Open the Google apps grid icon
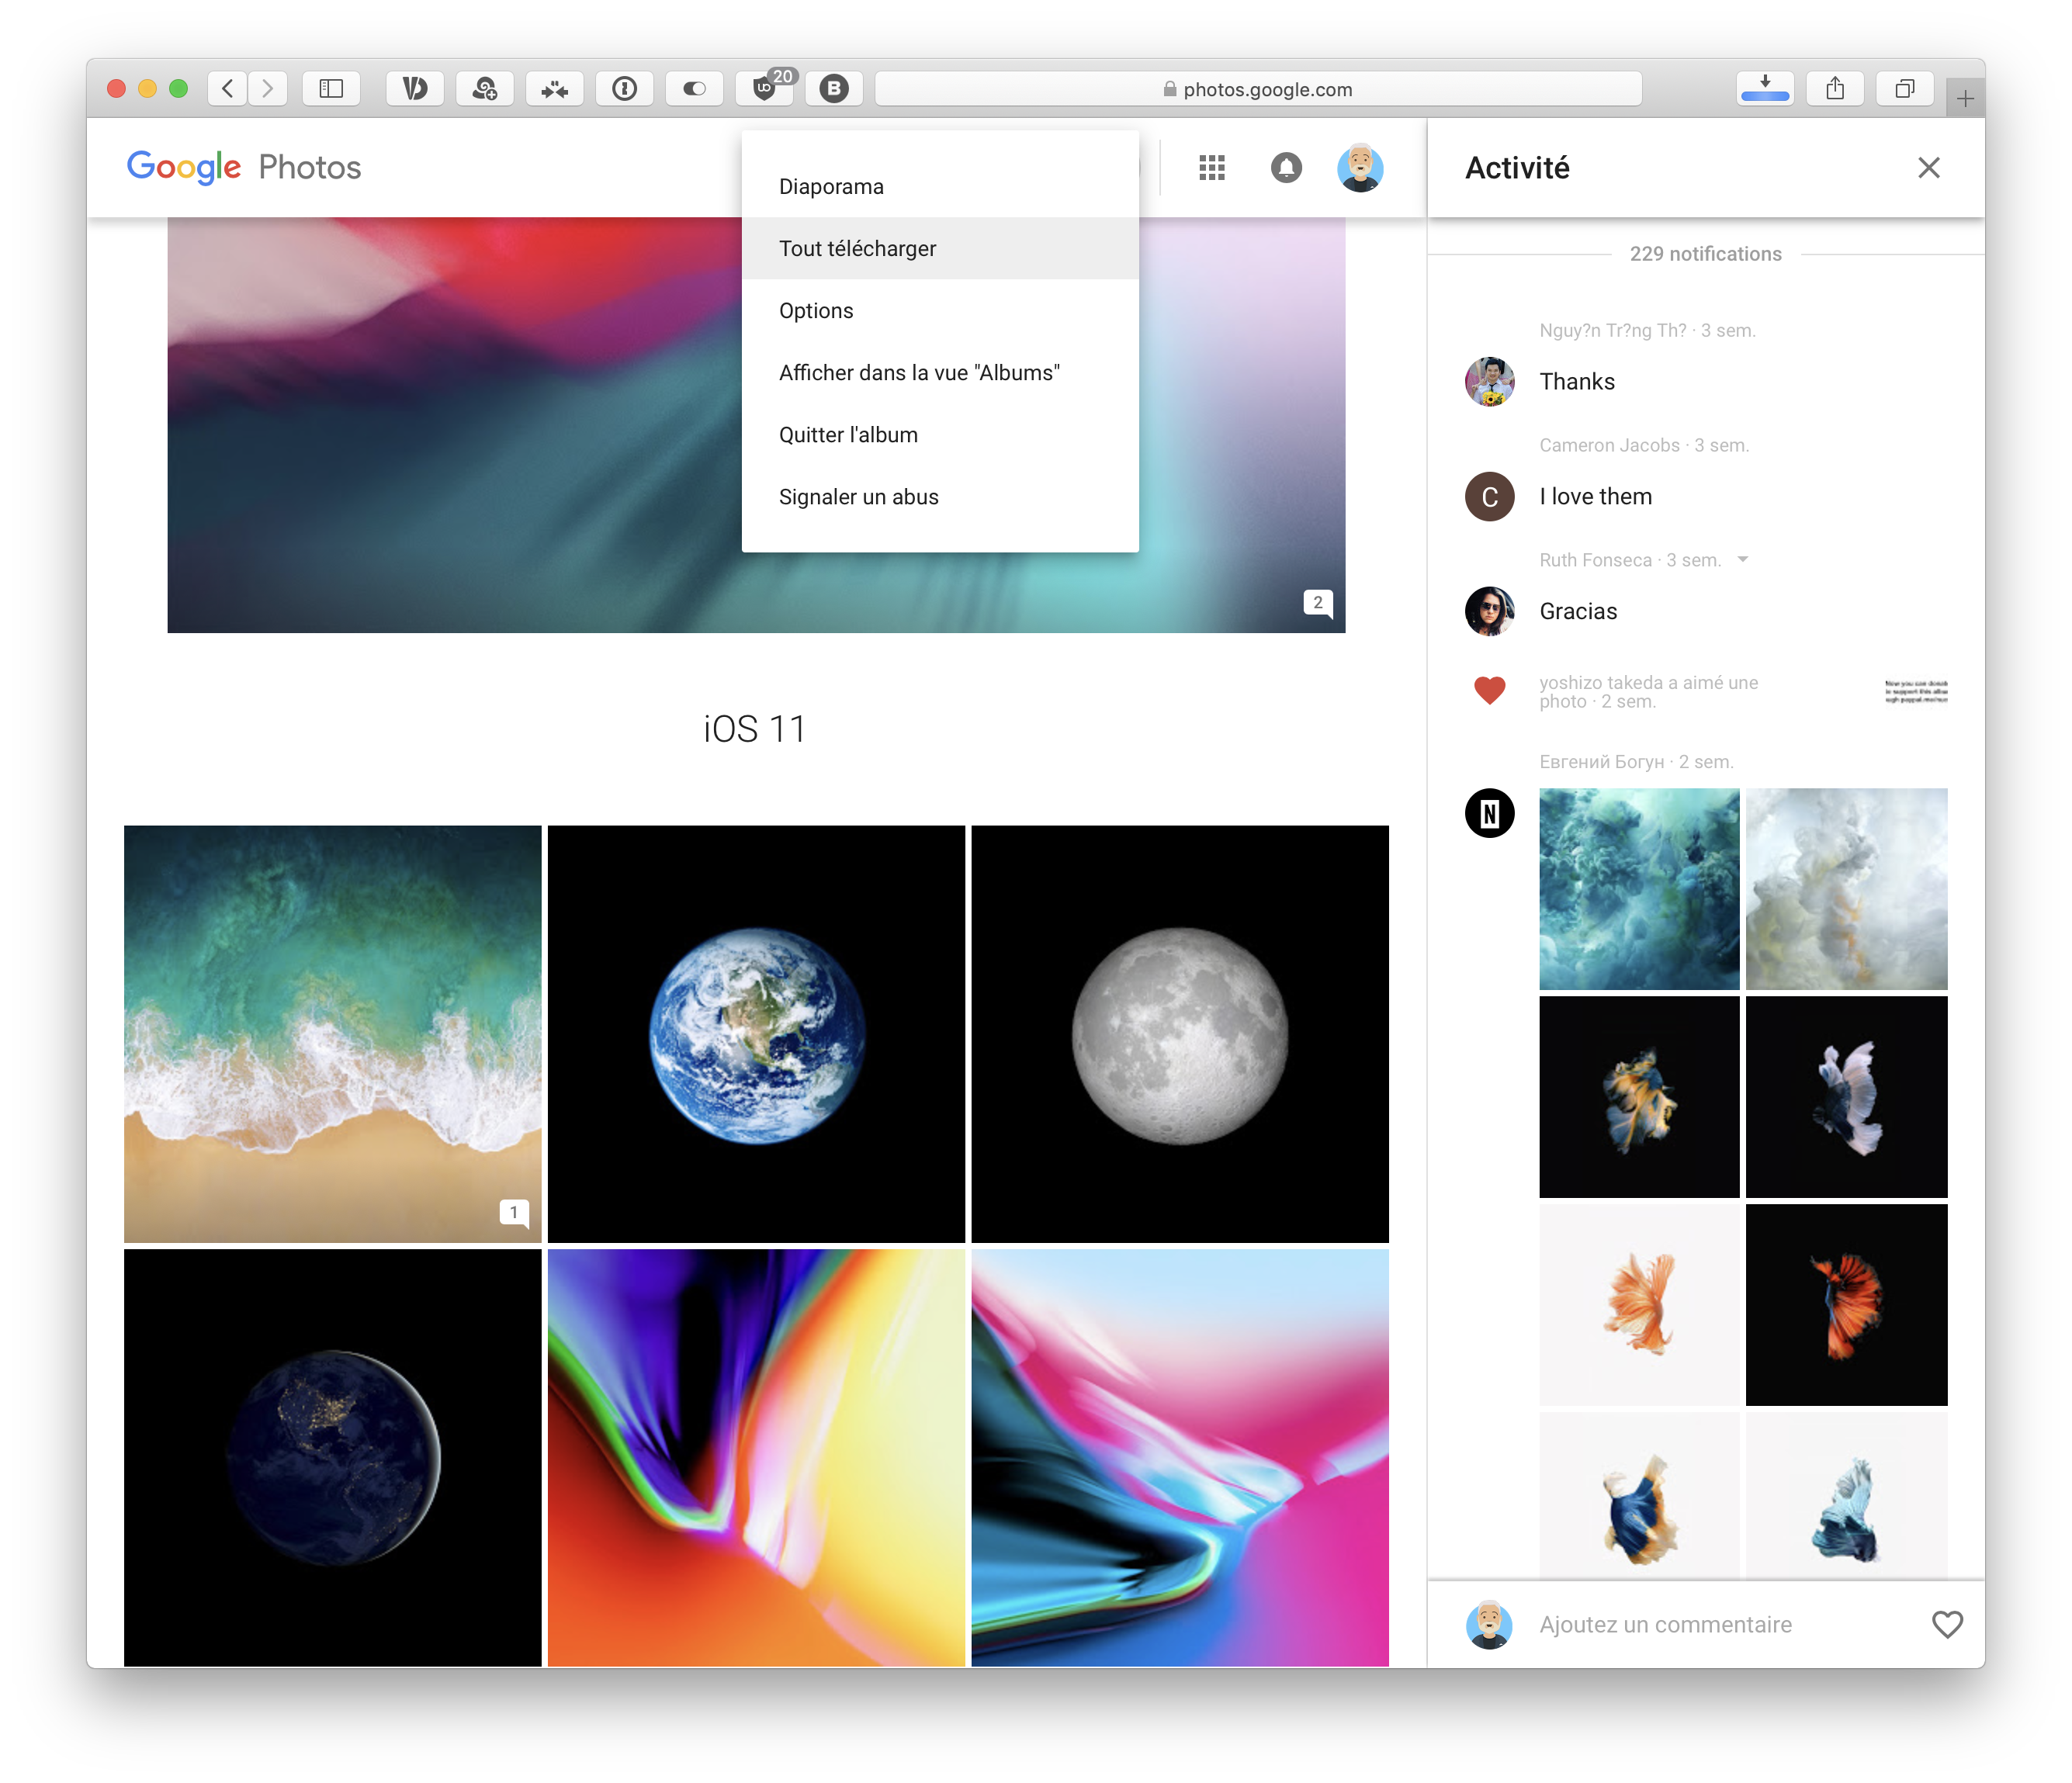Screen dimensions: 2072x1783 (1211, 168)
